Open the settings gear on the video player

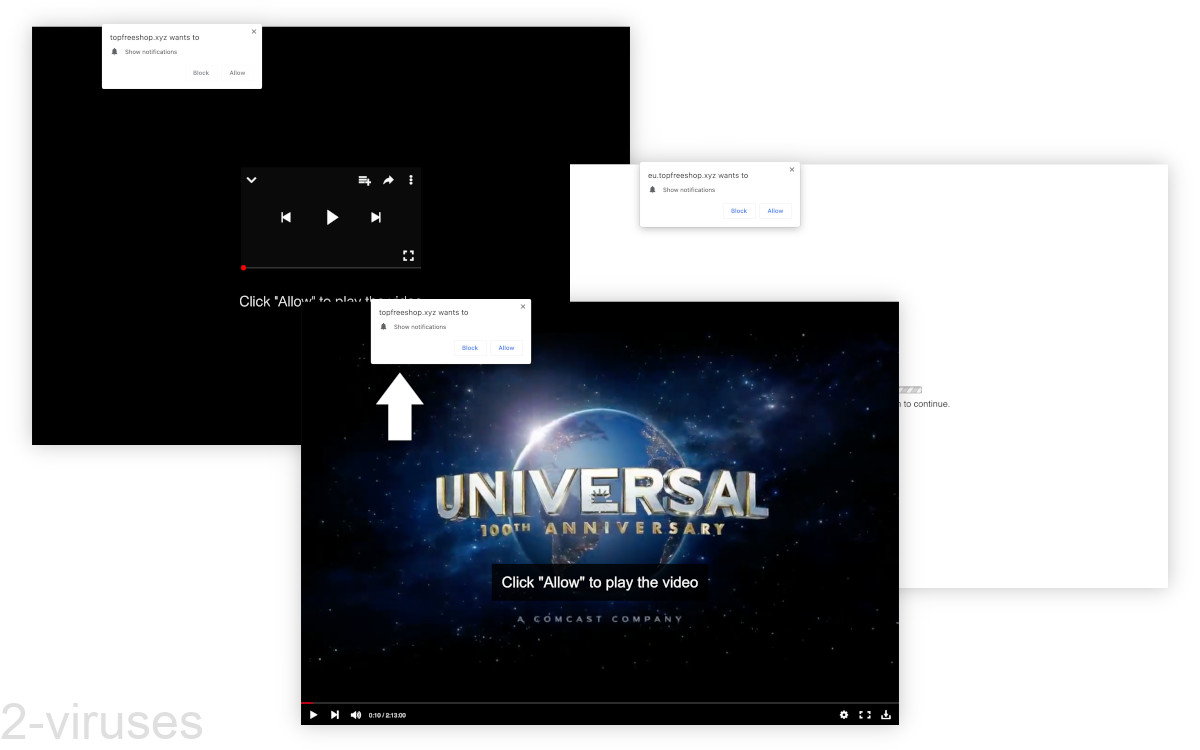(x=843, y=715)
